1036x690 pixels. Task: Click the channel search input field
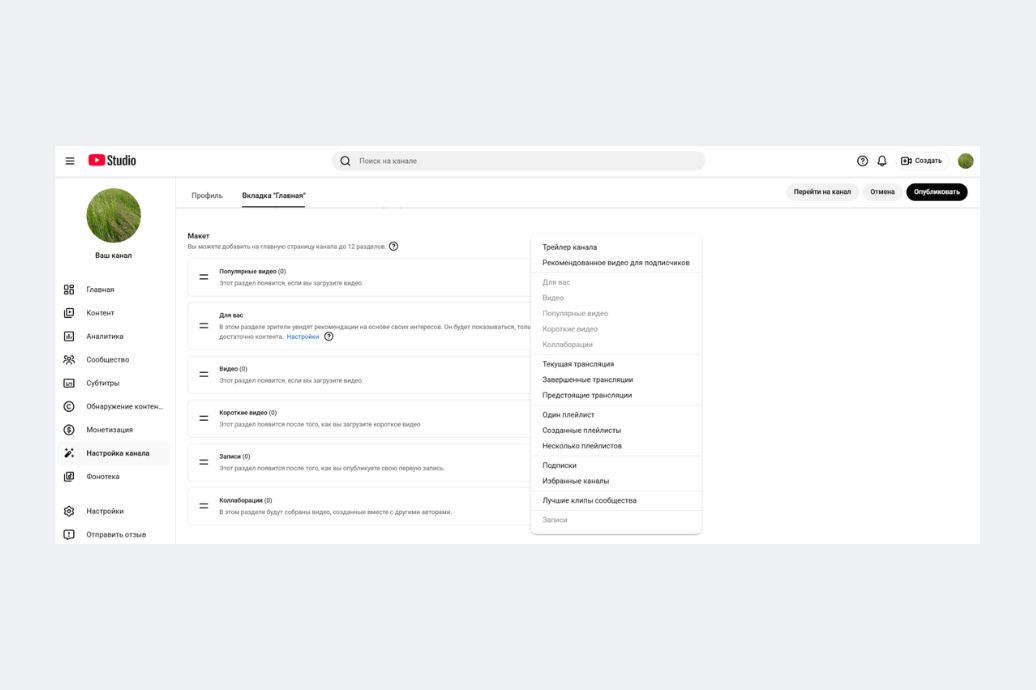[x=518, y=161]
